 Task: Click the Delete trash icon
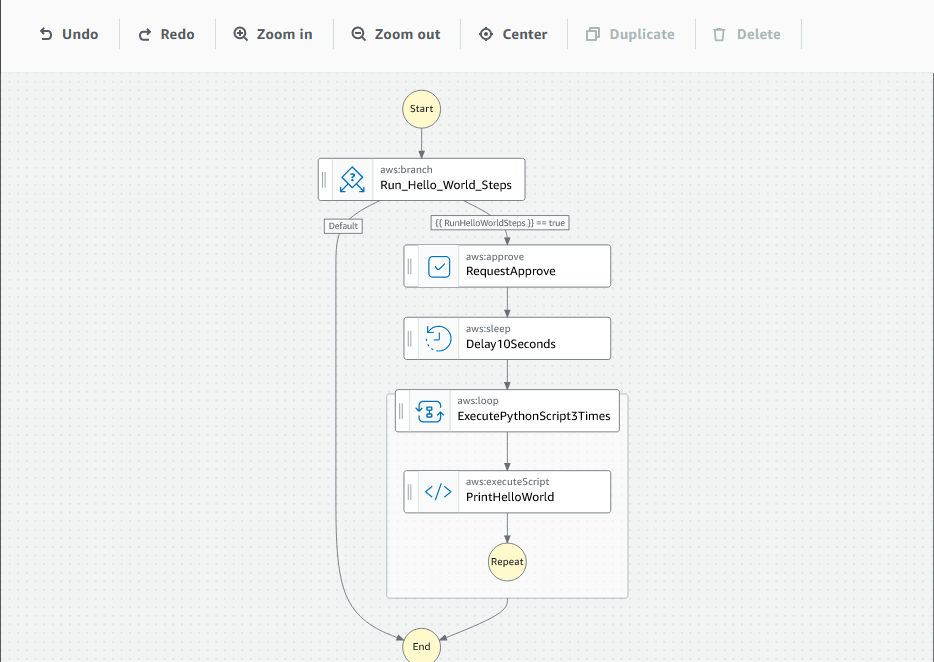717,33
